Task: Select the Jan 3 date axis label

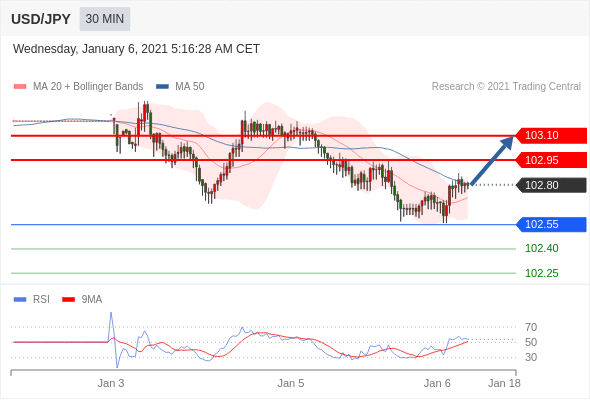Action: [x=111, y=383]
